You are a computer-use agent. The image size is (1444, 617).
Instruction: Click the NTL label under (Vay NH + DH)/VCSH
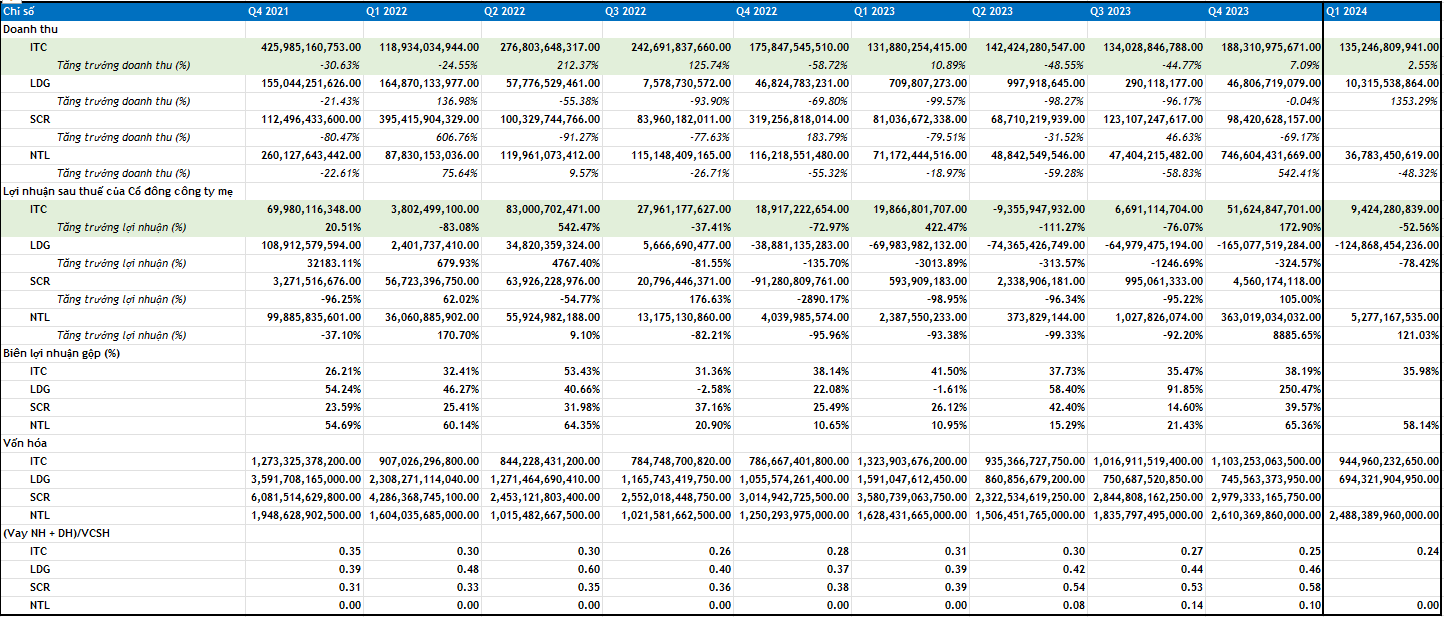(x=39, y=605)
